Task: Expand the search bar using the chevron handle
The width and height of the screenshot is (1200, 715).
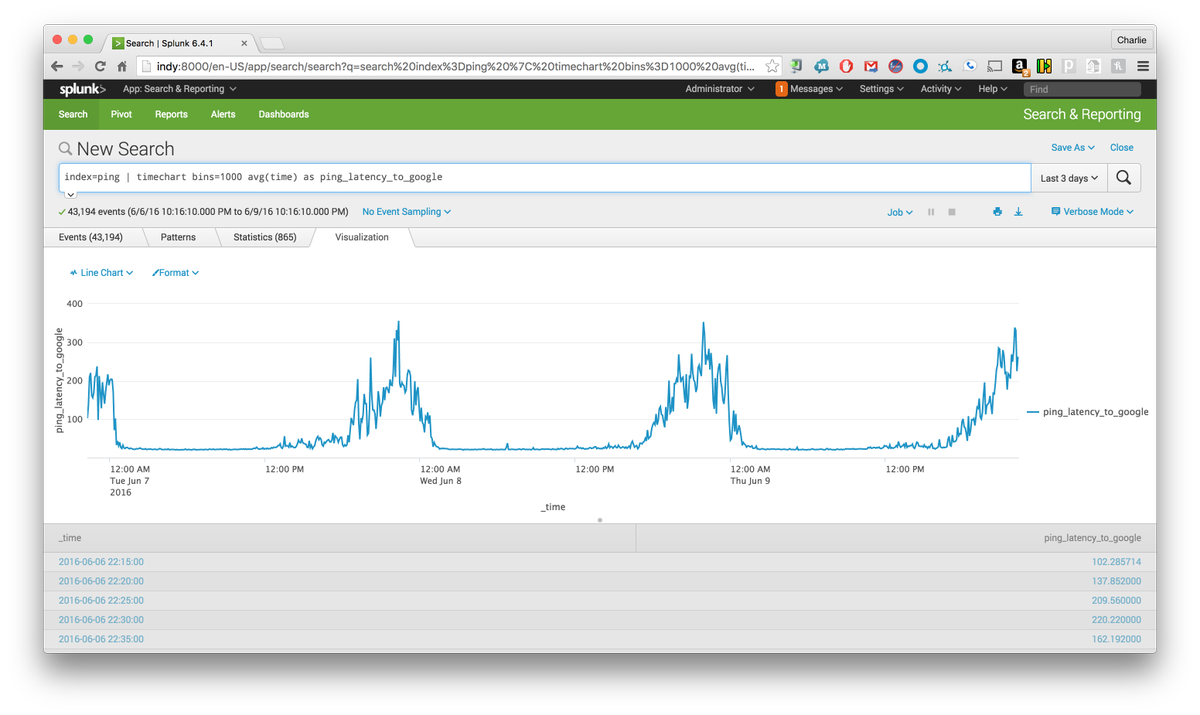Action: click(70, 194)
